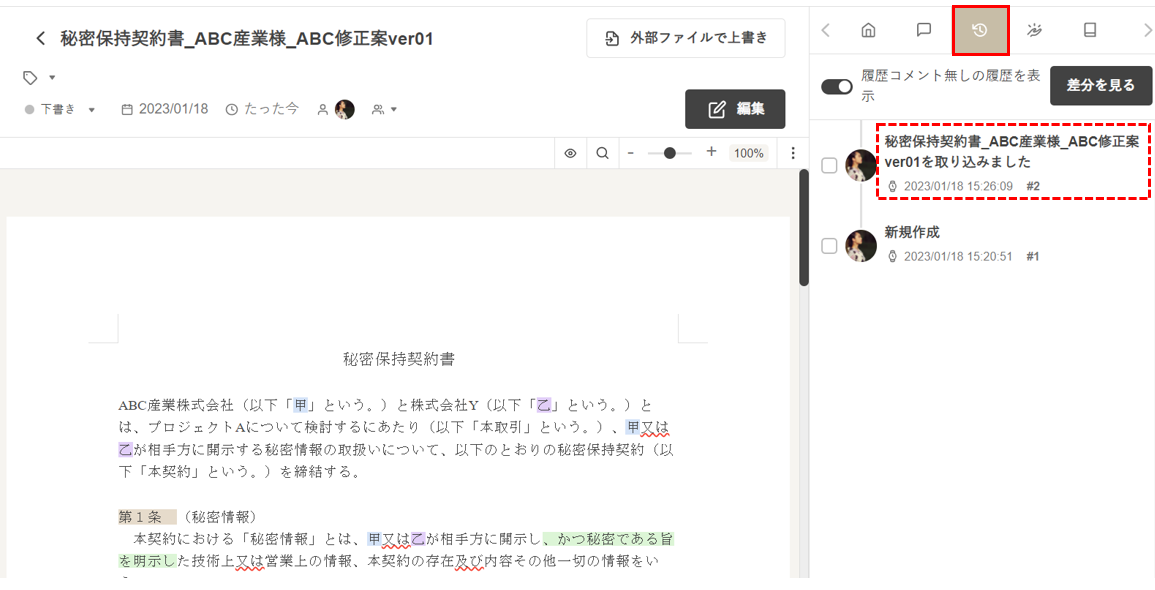Open the members group dropdown

point(385,109)
